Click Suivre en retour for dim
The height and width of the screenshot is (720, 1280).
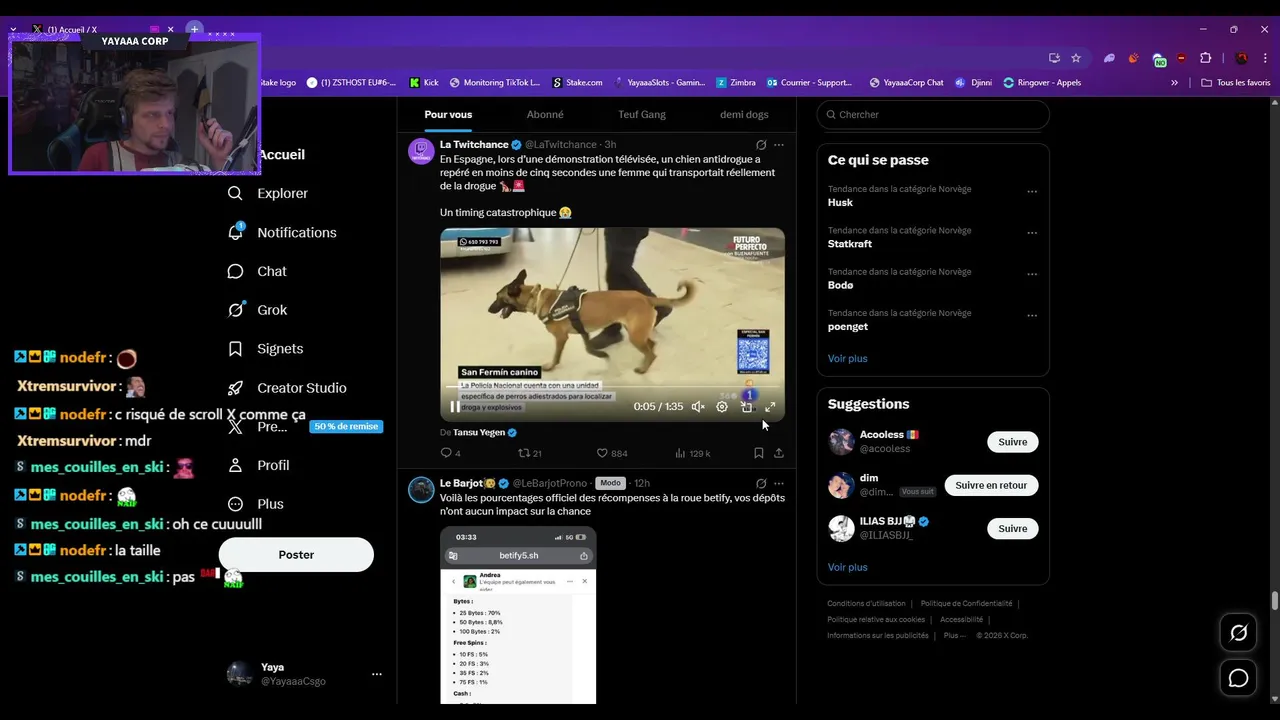(991, 485)
